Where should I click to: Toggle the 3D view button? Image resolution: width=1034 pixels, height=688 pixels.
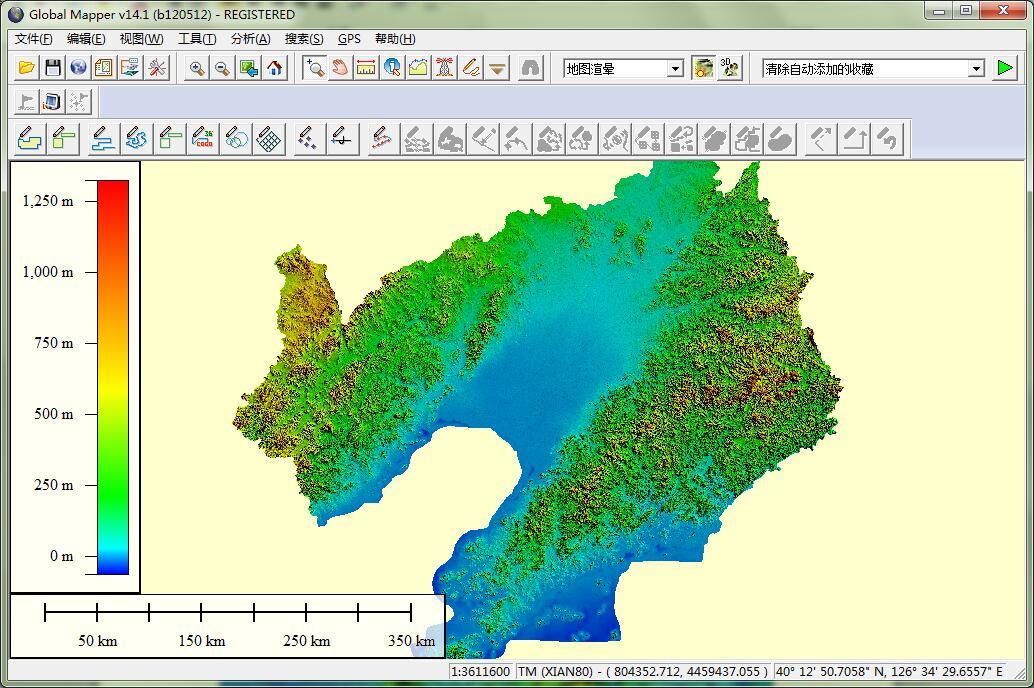point(729,68)
